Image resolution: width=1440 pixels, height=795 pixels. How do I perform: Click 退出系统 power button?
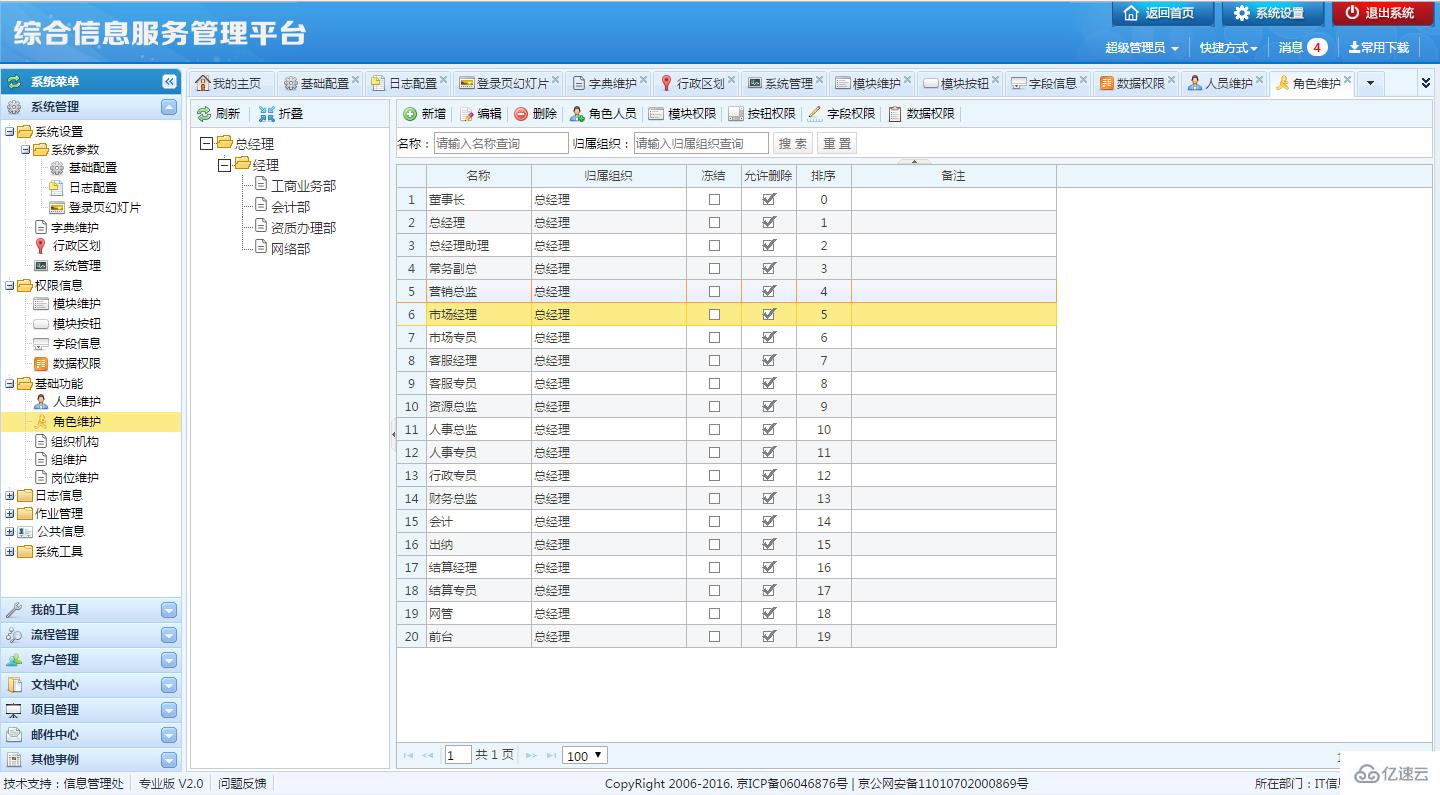pyautogui.click(x=1382, y=13)
